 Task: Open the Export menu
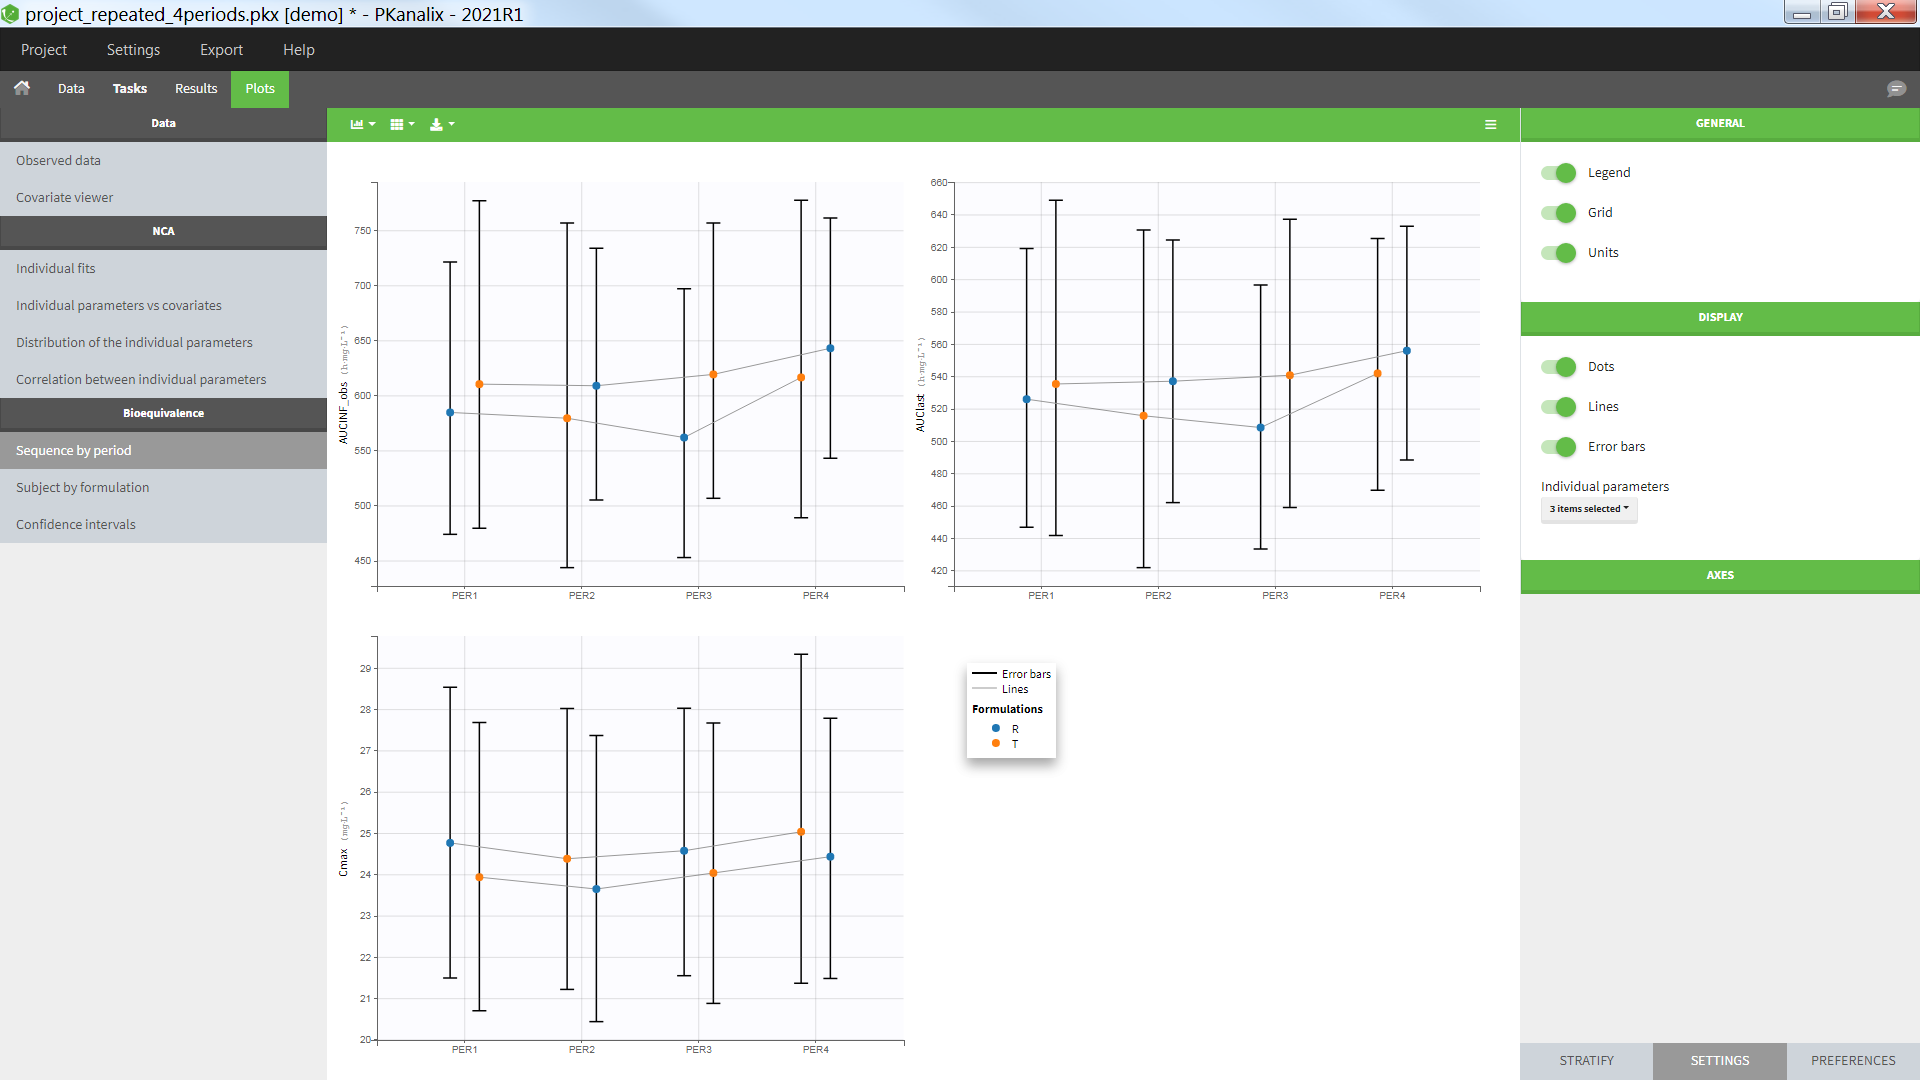click(221, 50)
